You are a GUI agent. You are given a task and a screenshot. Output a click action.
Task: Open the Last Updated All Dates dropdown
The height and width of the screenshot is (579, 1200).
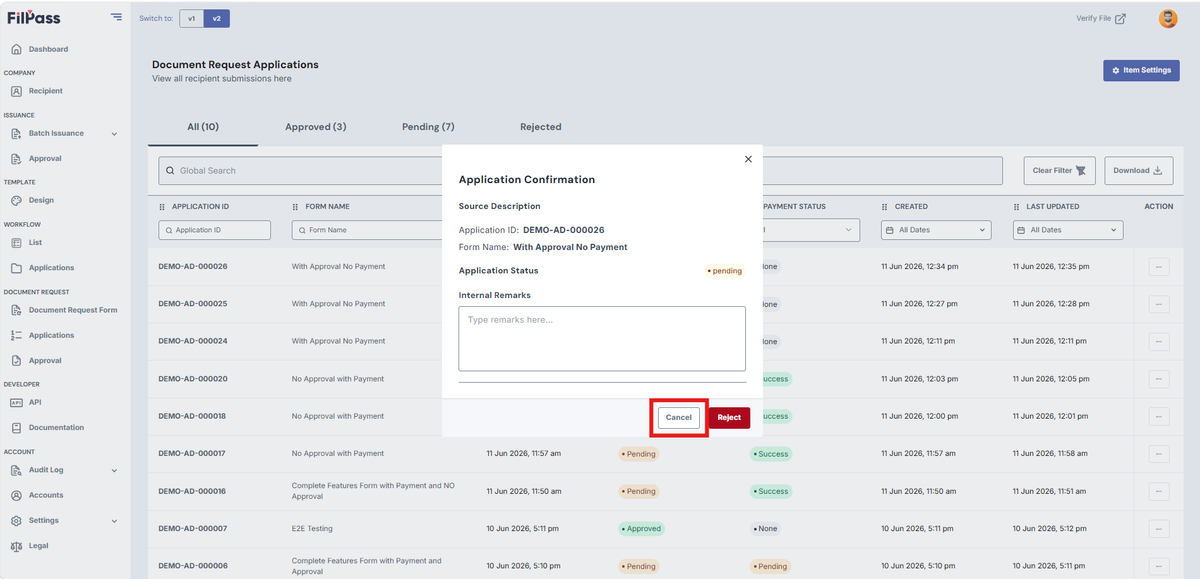pos(1067,230)
